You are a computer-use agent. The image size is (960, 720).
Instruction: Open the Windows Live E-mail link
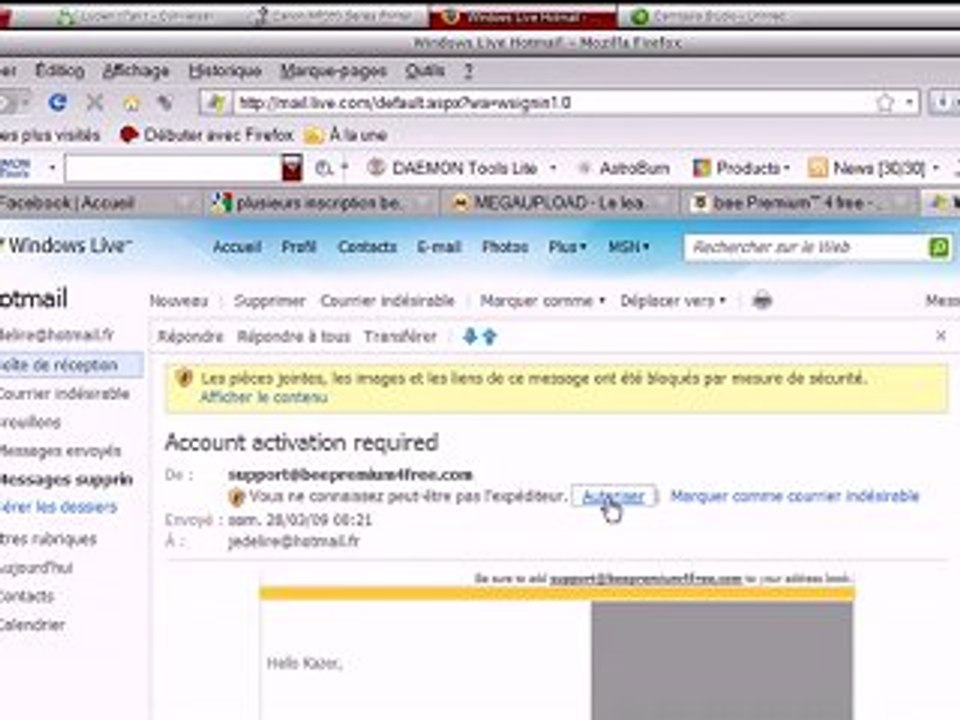(439, 247)
